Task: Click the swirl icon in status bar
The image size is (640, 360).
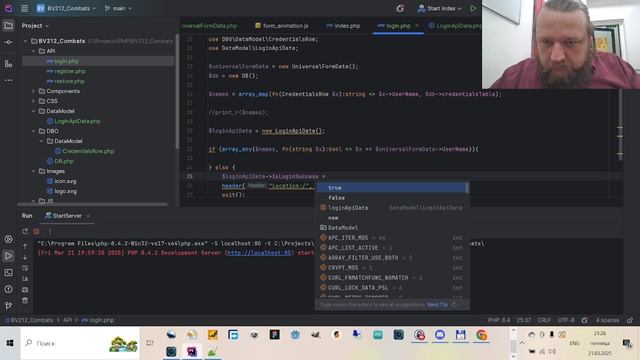Action: pyautogui.click(x=584, y=320)
